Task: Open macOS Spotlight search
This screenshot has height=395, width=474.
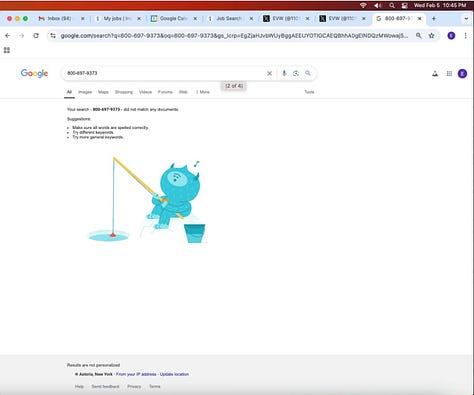Action: pyautogui.click(x=392, y=5)
